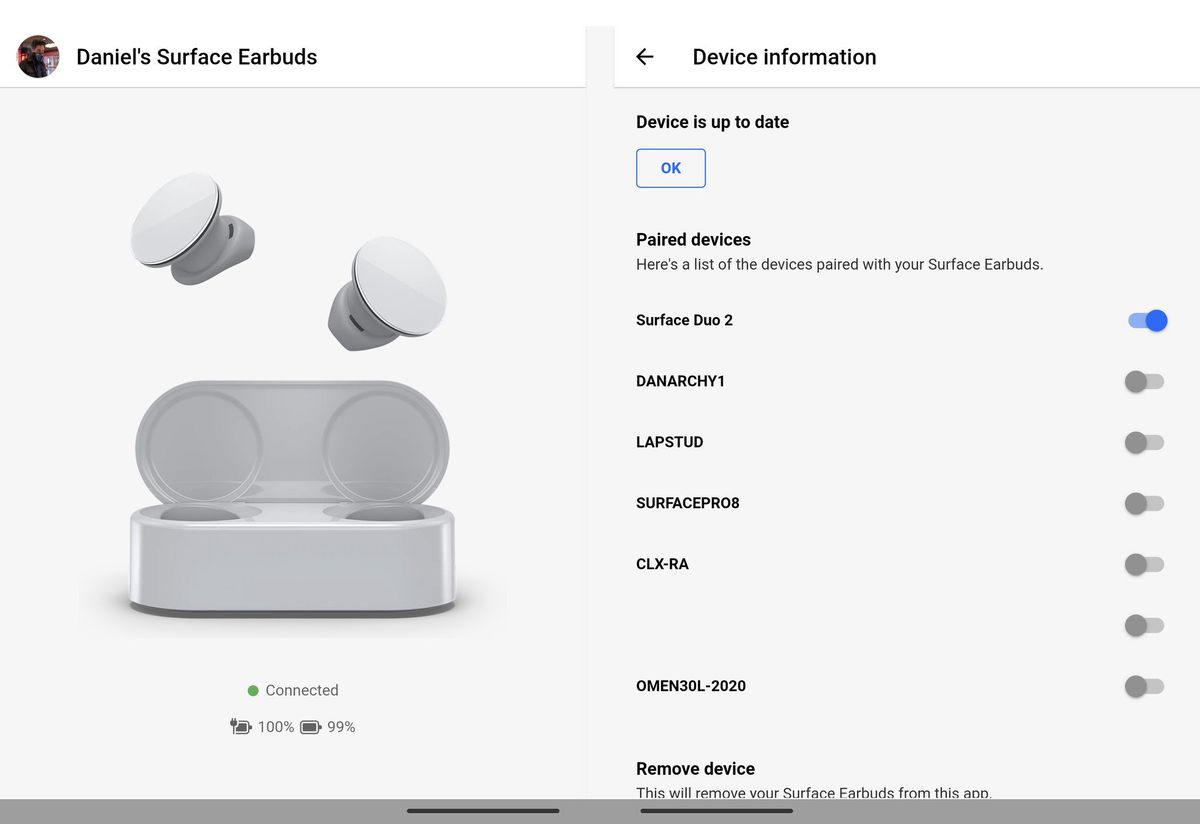Turn on the OMEN30L-2020 toggle
The image size is (1200, 824).
coord(1144,686)
